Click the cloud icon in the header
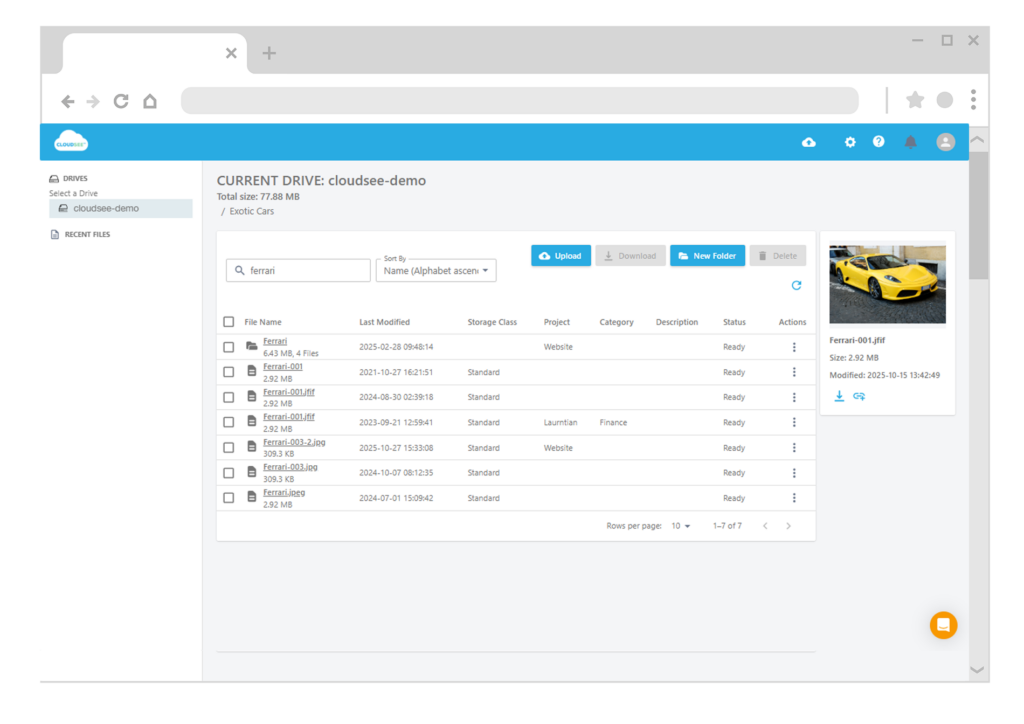The image size is (1024, 724). coord(808,141)
